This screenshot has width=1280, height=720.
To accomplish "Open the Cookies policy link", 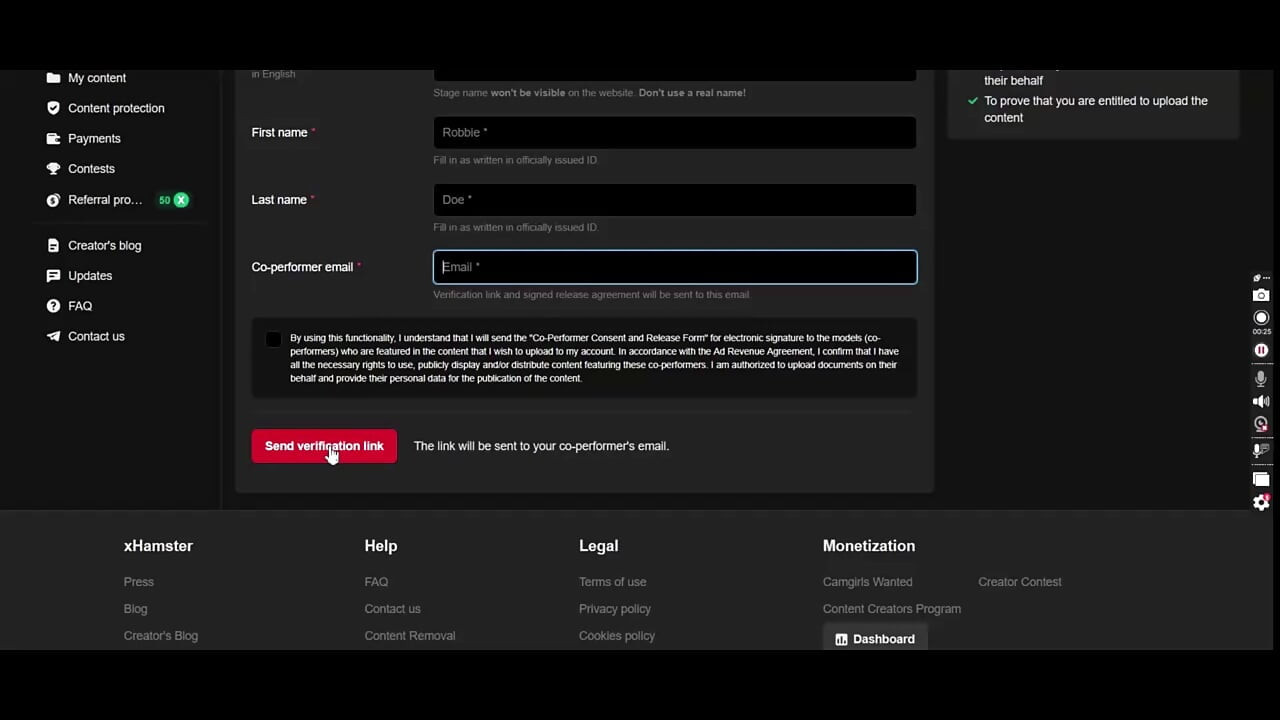I will [x=617, y=636].
